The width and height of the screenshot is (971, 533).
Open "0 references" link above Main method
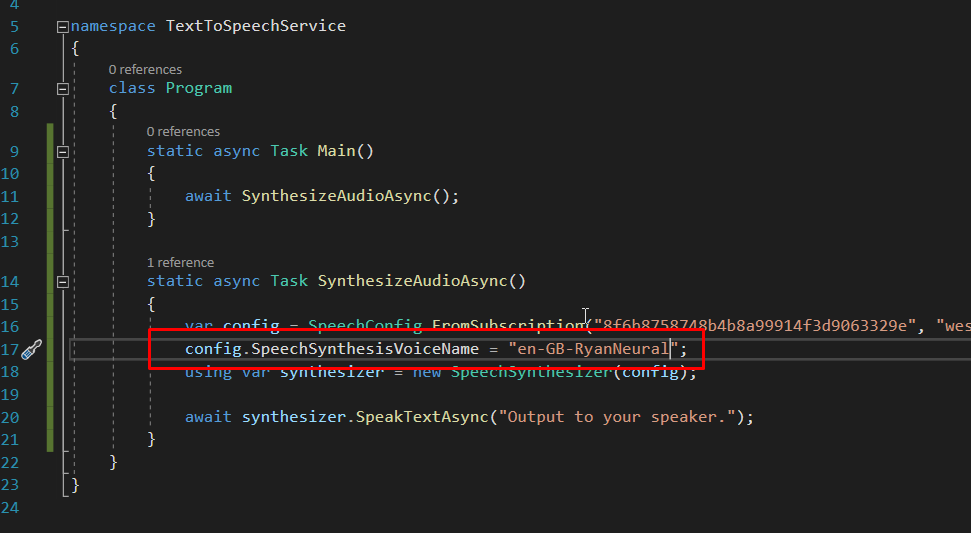coord(183,132)
